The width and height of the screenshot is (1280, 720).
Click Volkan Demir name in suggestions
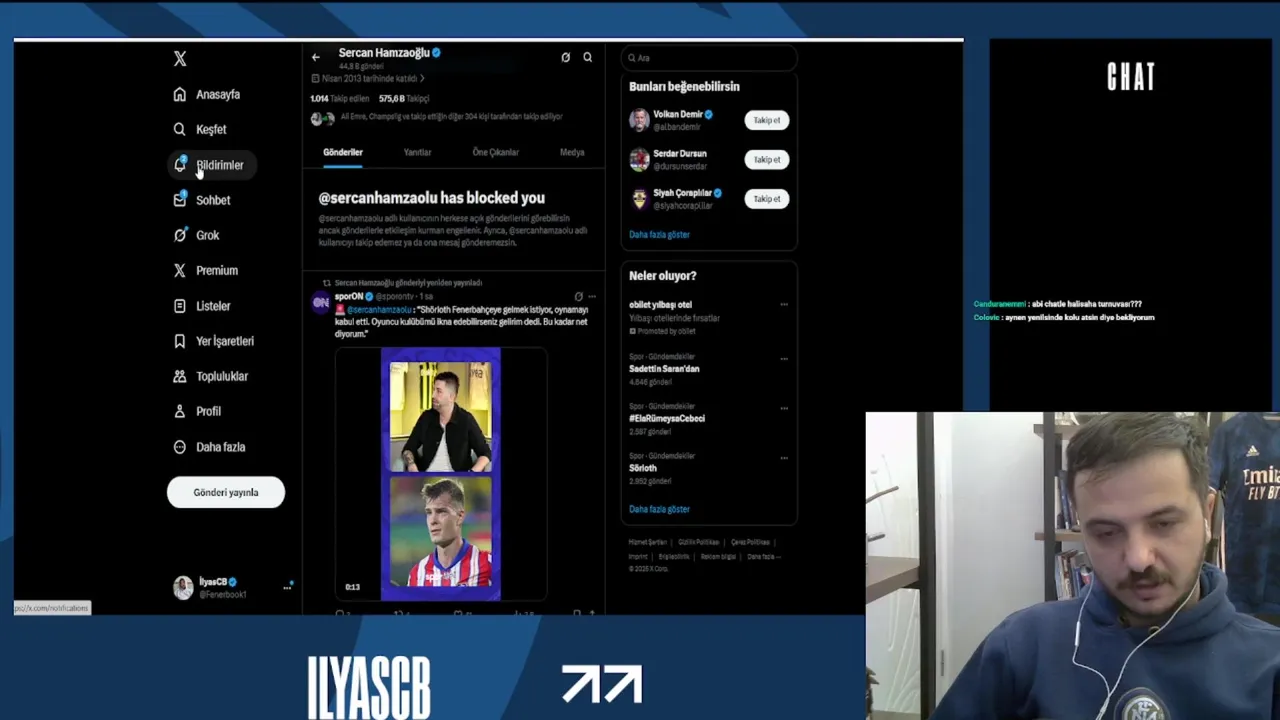point(678,114)
